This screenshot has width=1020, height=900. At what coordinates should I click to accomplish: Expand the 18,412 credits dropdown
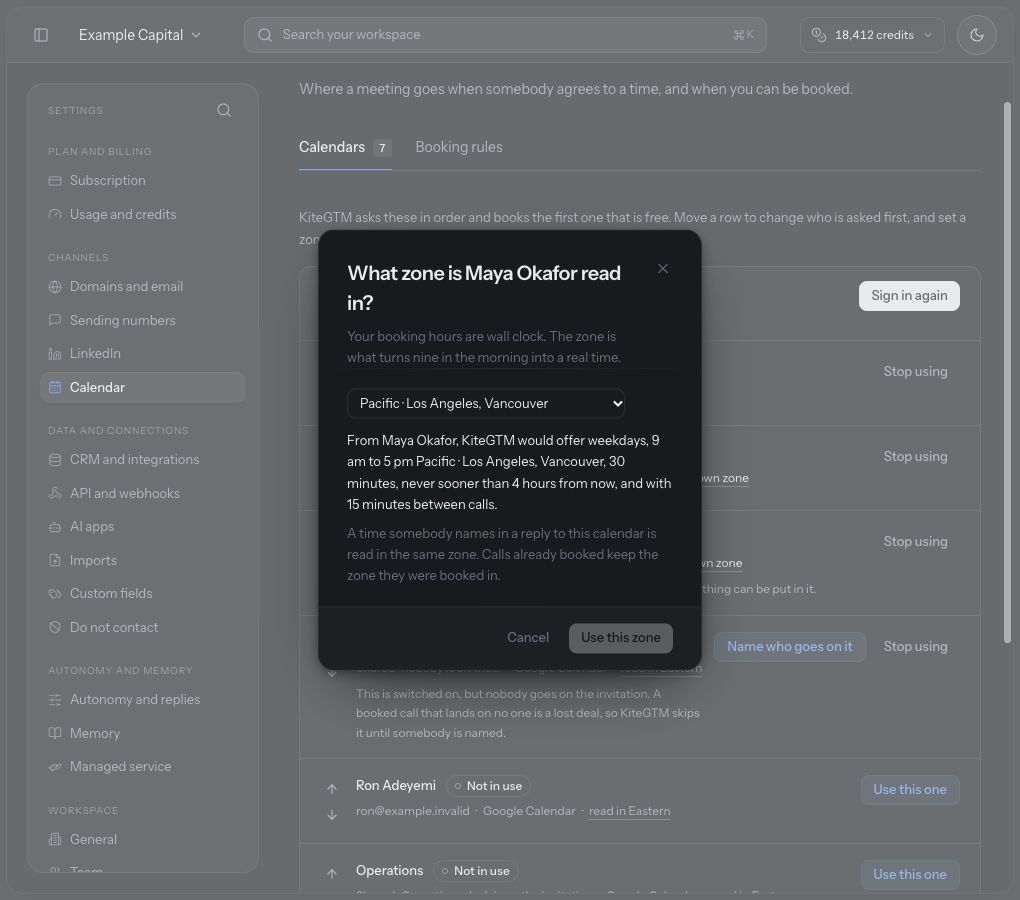pos(872,35)
